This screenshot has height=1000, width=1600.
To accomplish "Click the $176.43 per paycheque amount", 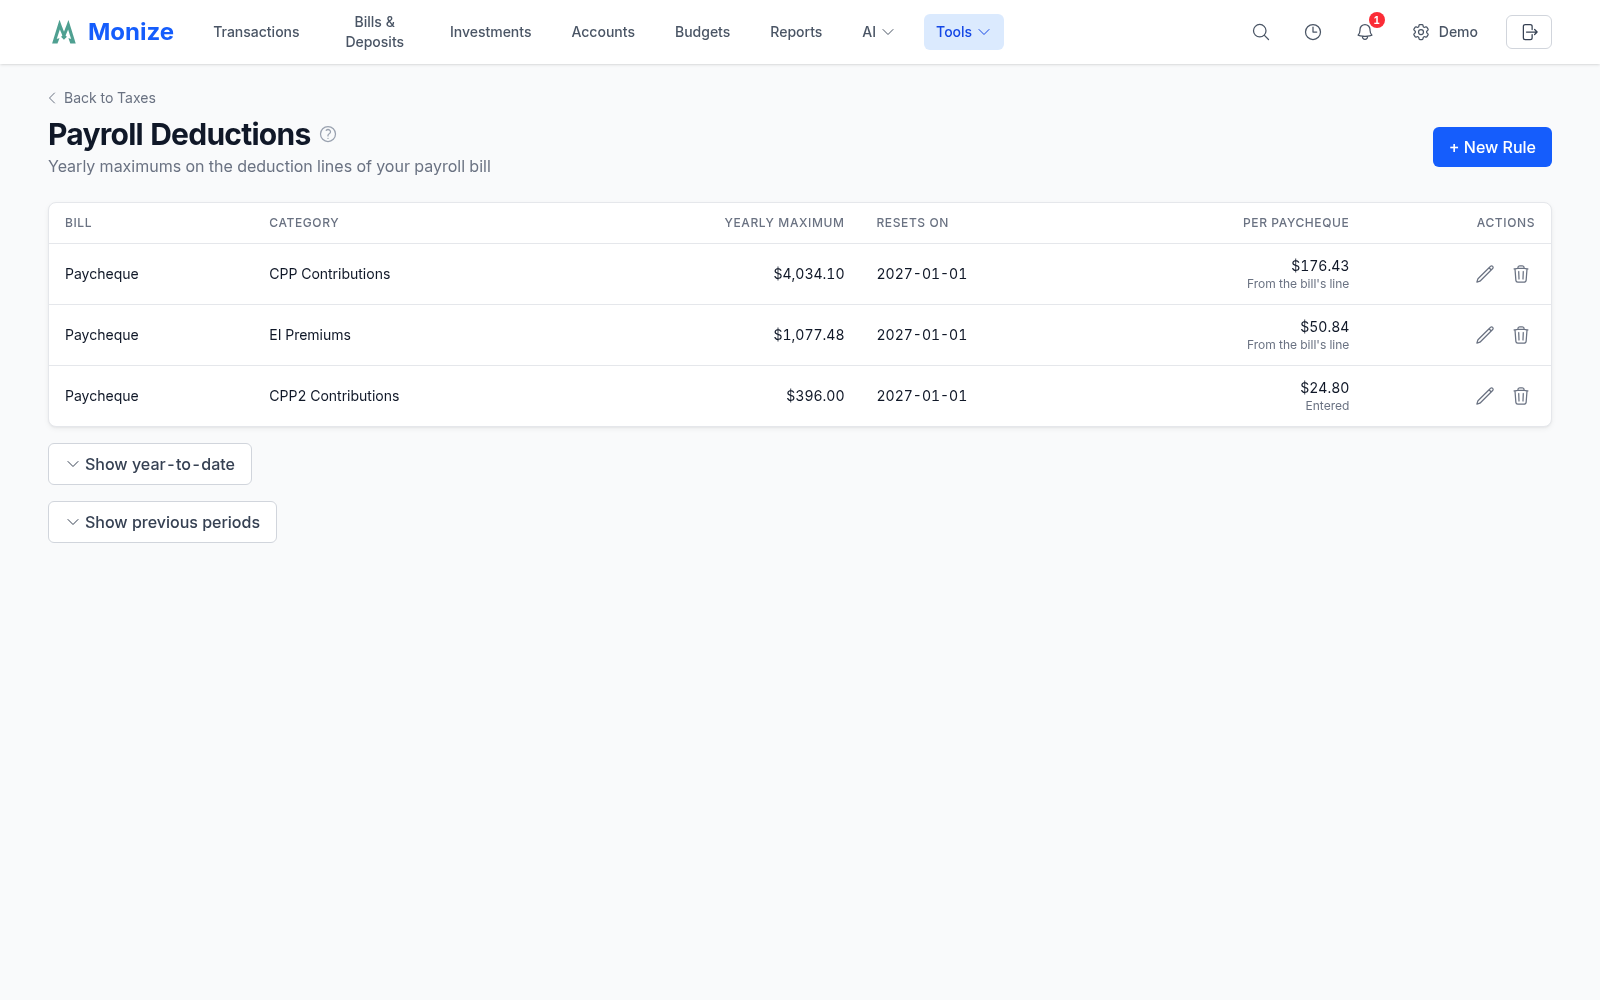I will (1320, 266).
